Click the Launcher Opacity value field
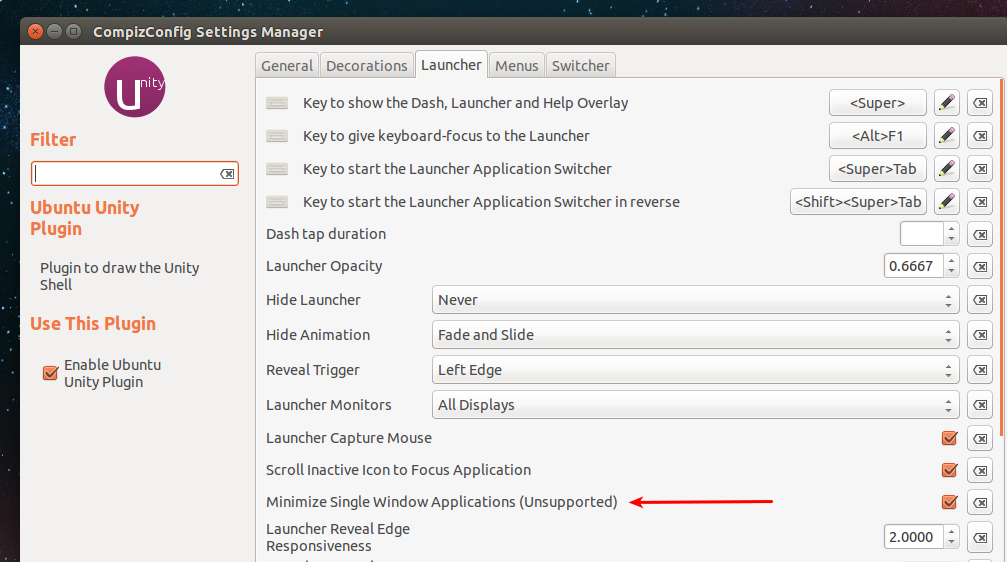Image resolution: width=1007 pixels, height=562 pixels. click(913, 266)
